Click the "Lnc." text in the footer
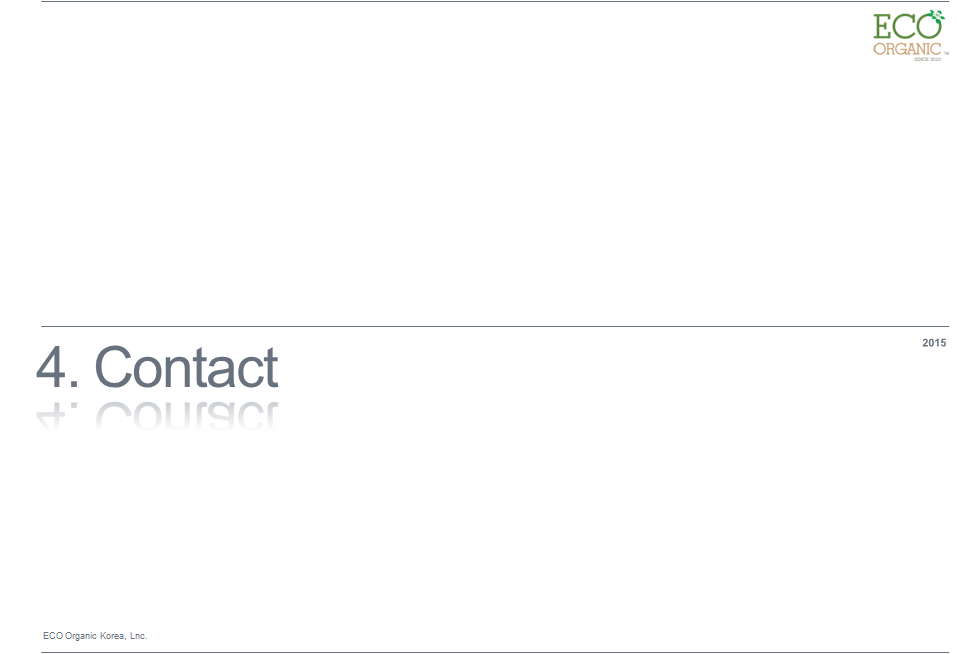The width and height of the screenshot is (957, 654). (139, 636)
